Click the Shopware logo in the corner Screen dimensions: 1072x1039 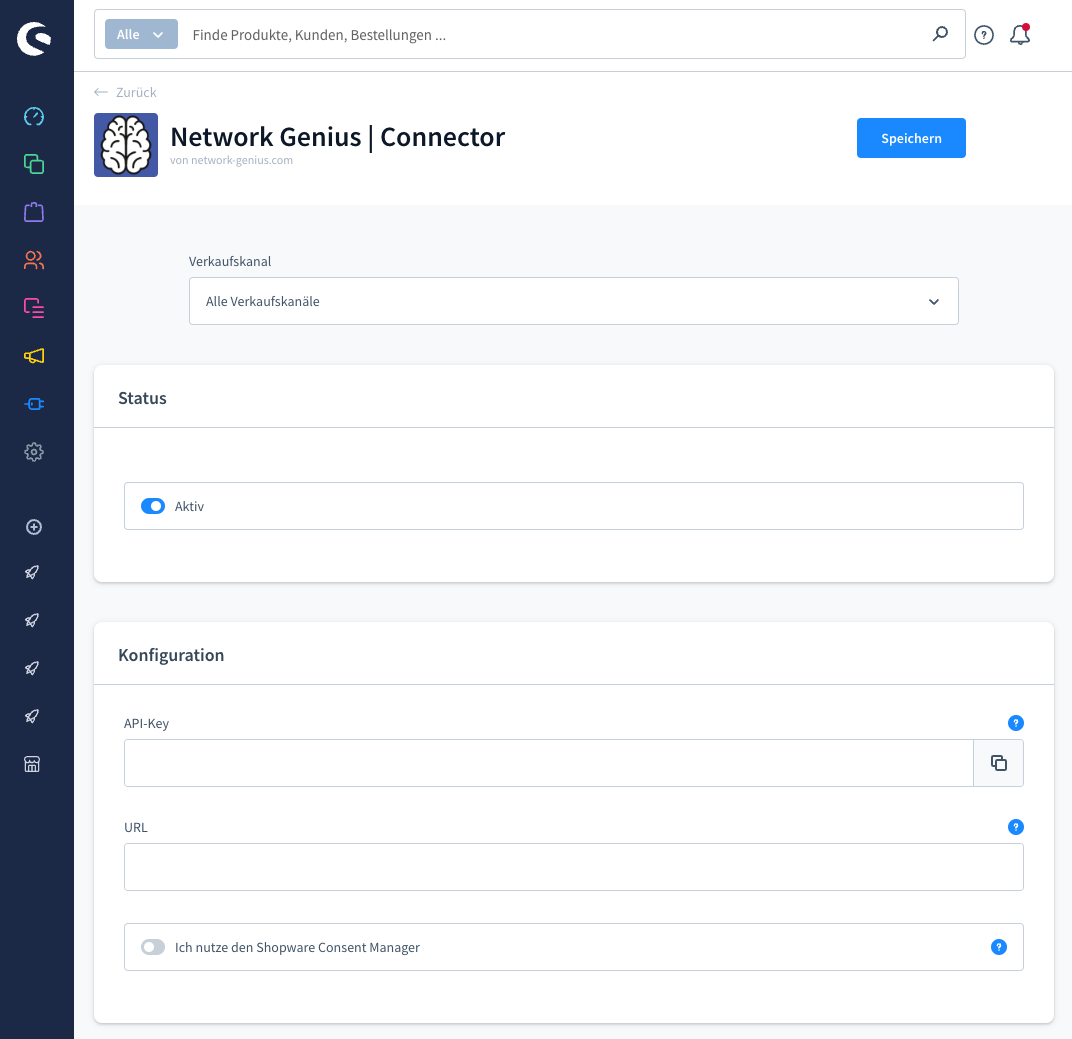coord(33,38)
